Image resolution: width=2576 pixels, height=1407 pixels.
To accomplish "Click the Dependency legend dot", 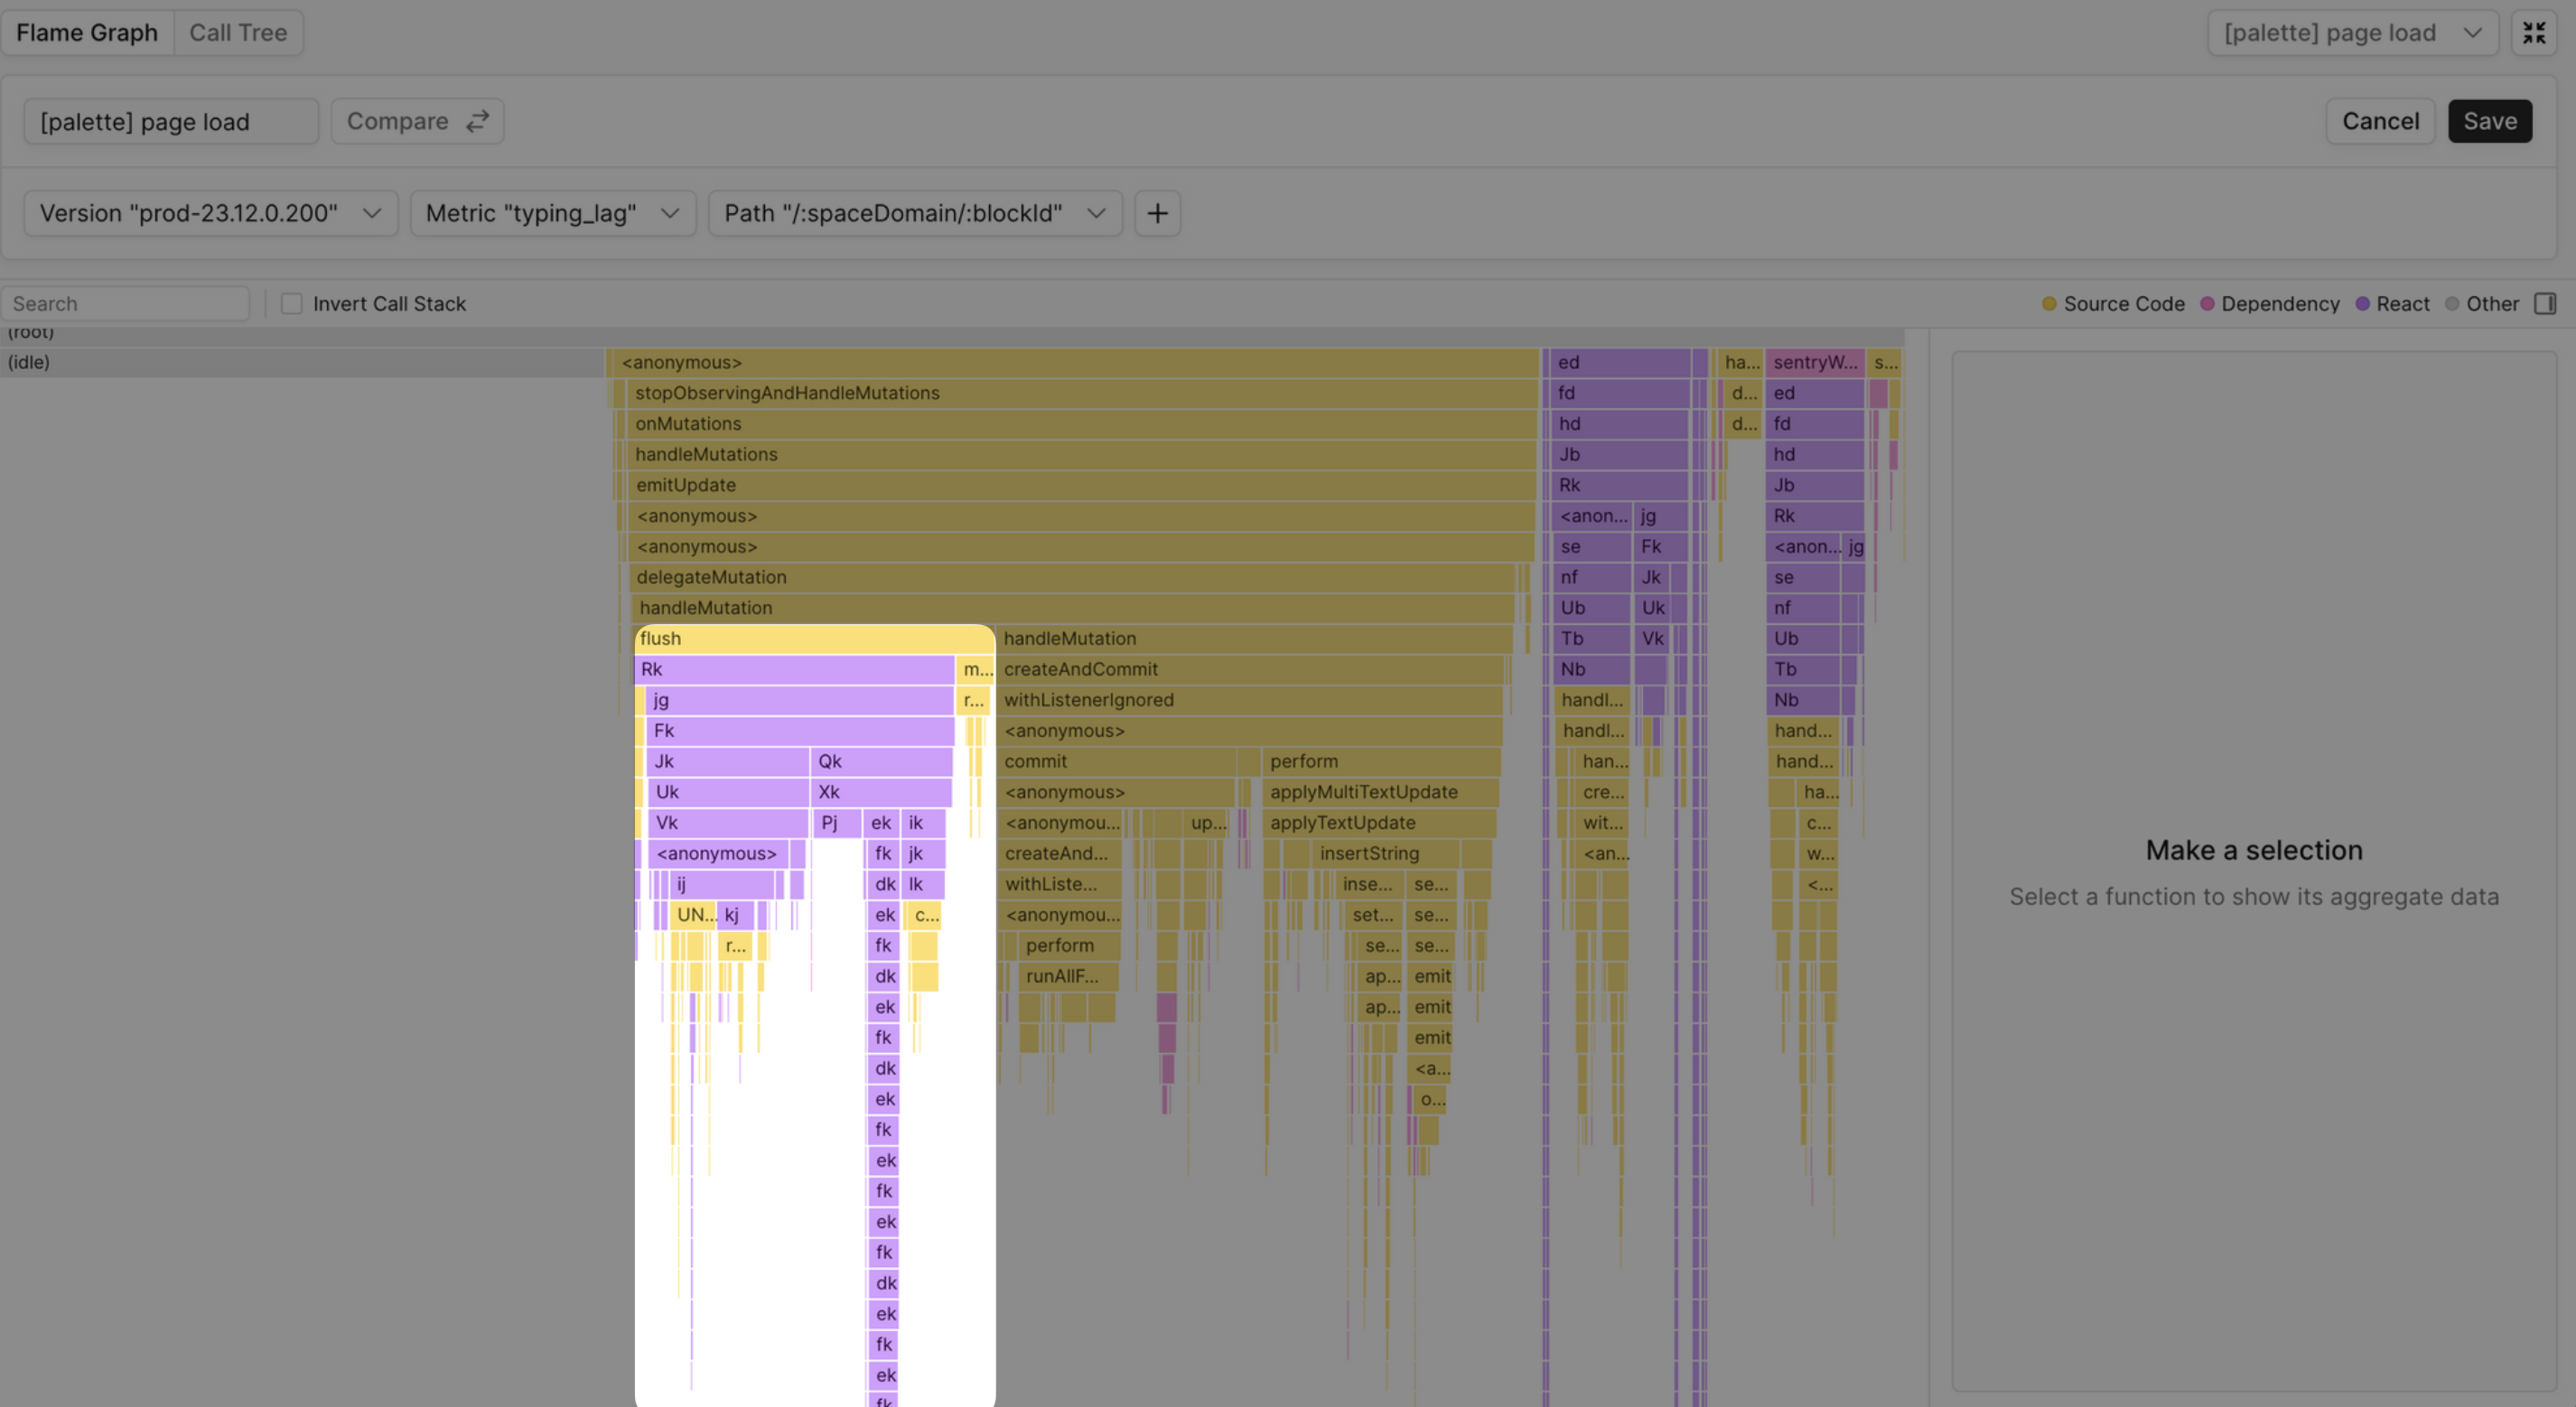I will 2207,303.
